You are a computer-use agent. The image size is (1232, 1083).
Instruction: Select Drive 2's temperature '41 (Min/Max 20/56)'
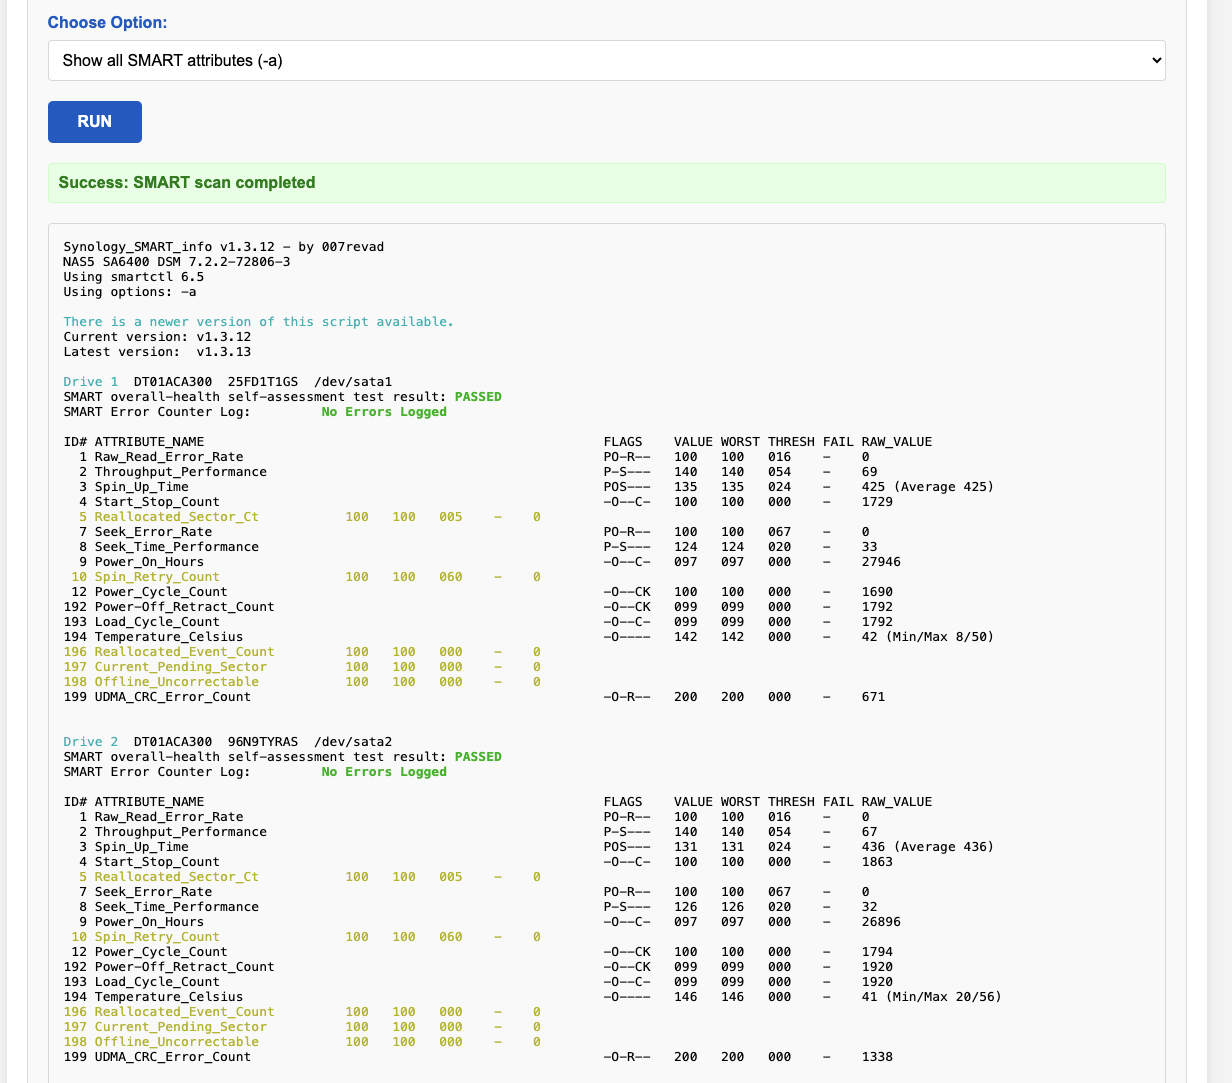(x=932, y=997)
